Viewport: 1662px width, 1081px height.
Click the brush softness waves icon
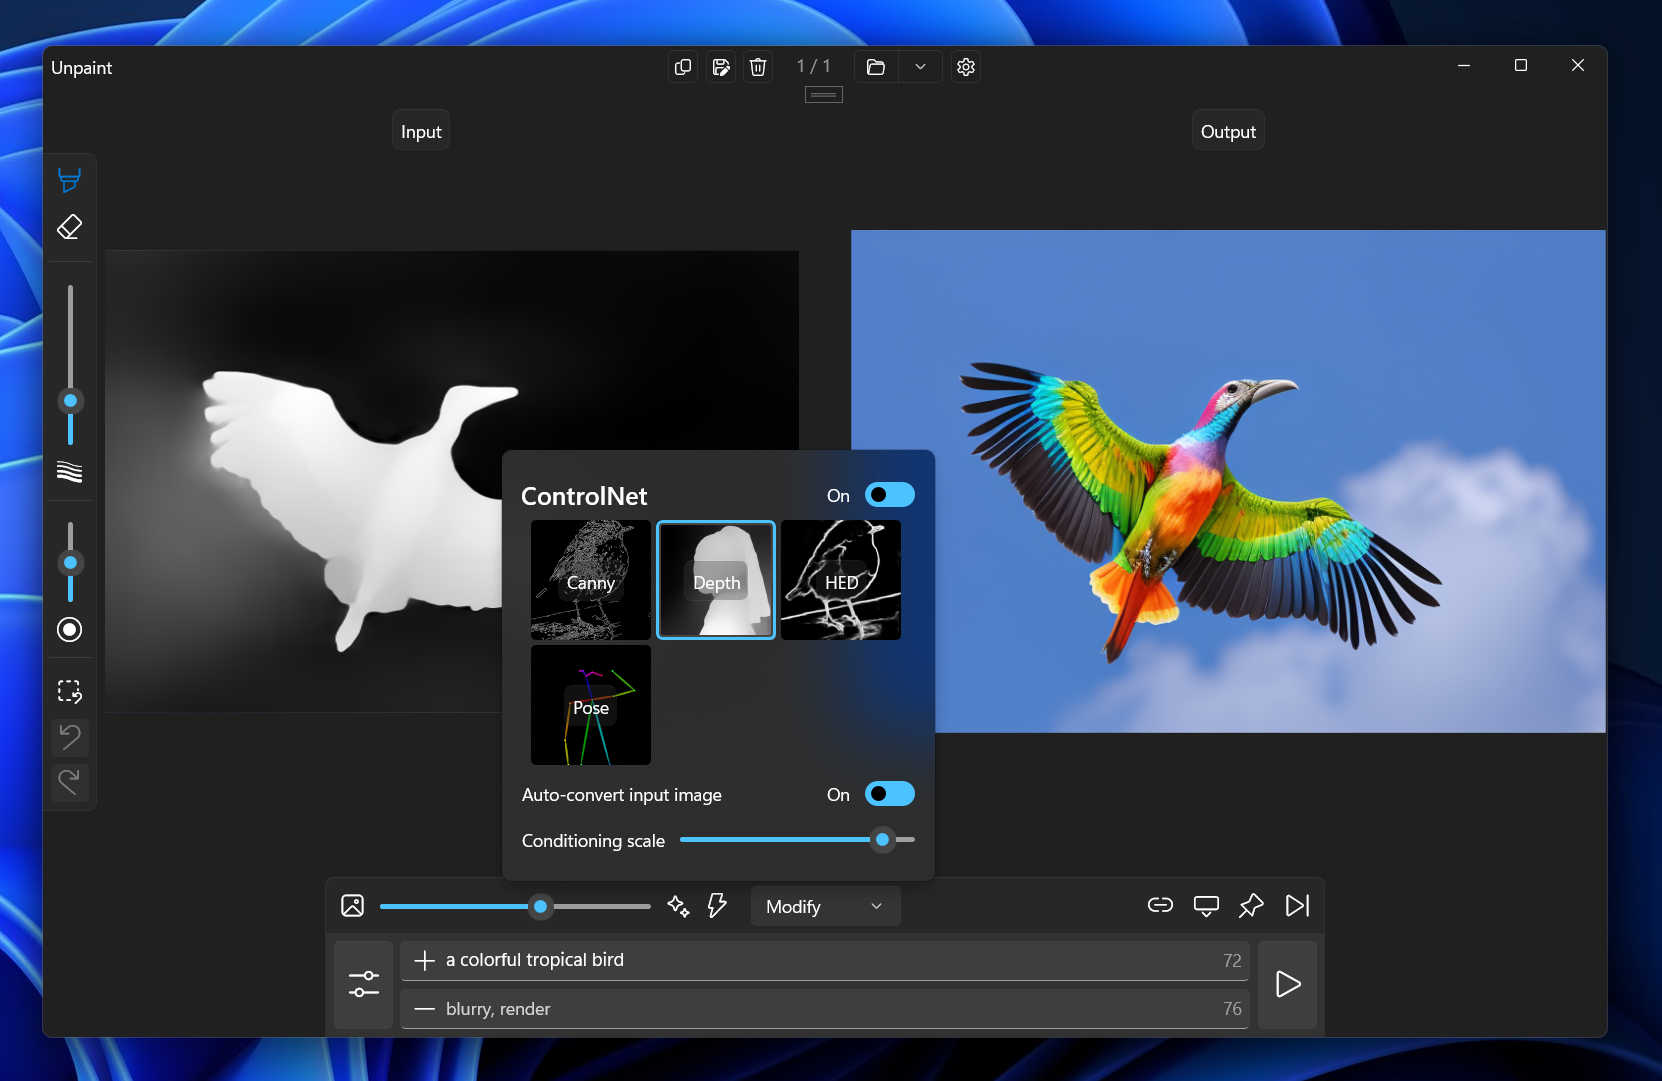coord(69,472)
